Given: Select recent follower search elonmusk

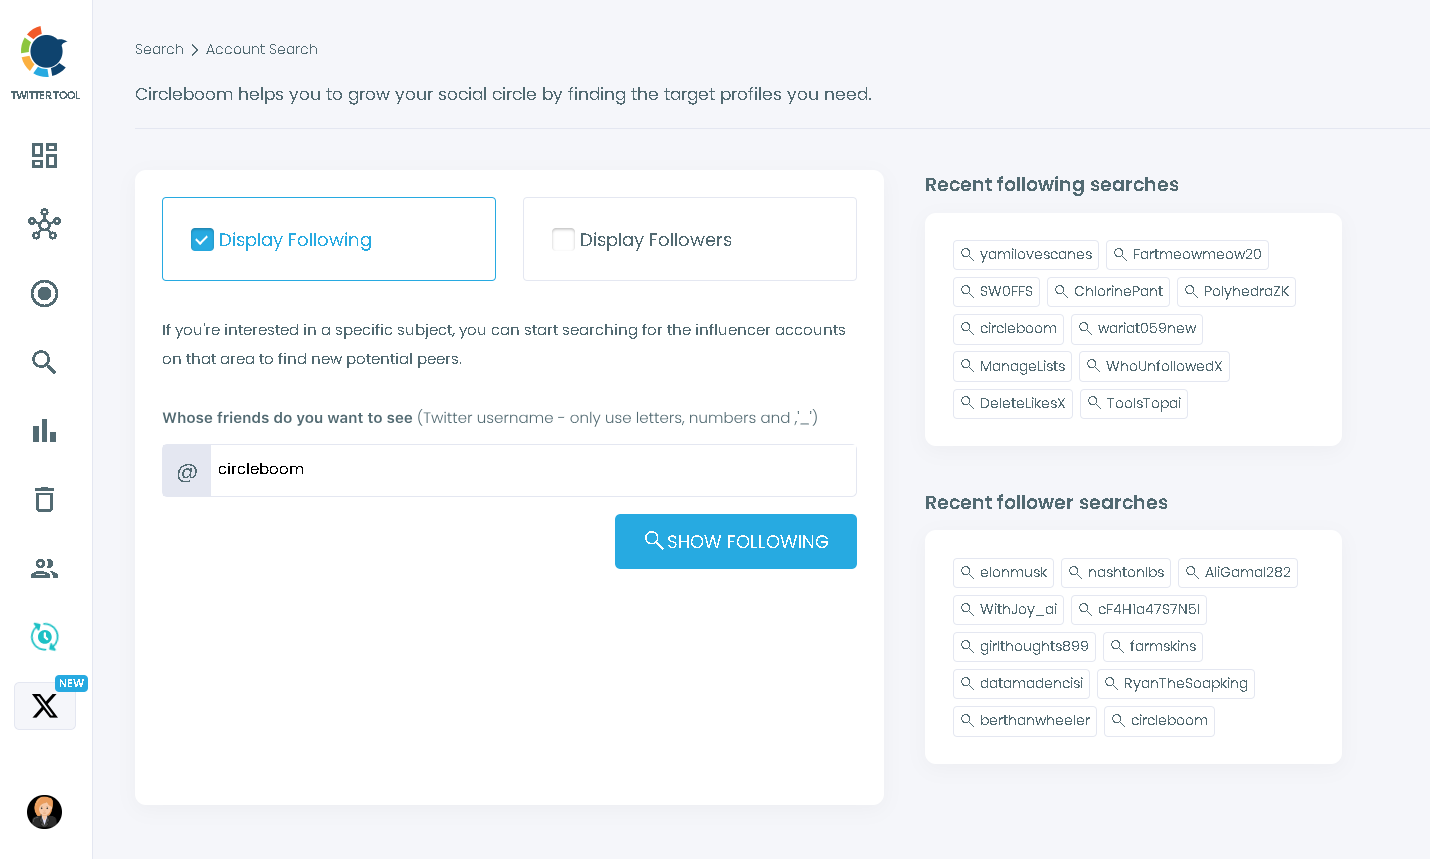Looking at the screenshot, I should coord(1003,573).
